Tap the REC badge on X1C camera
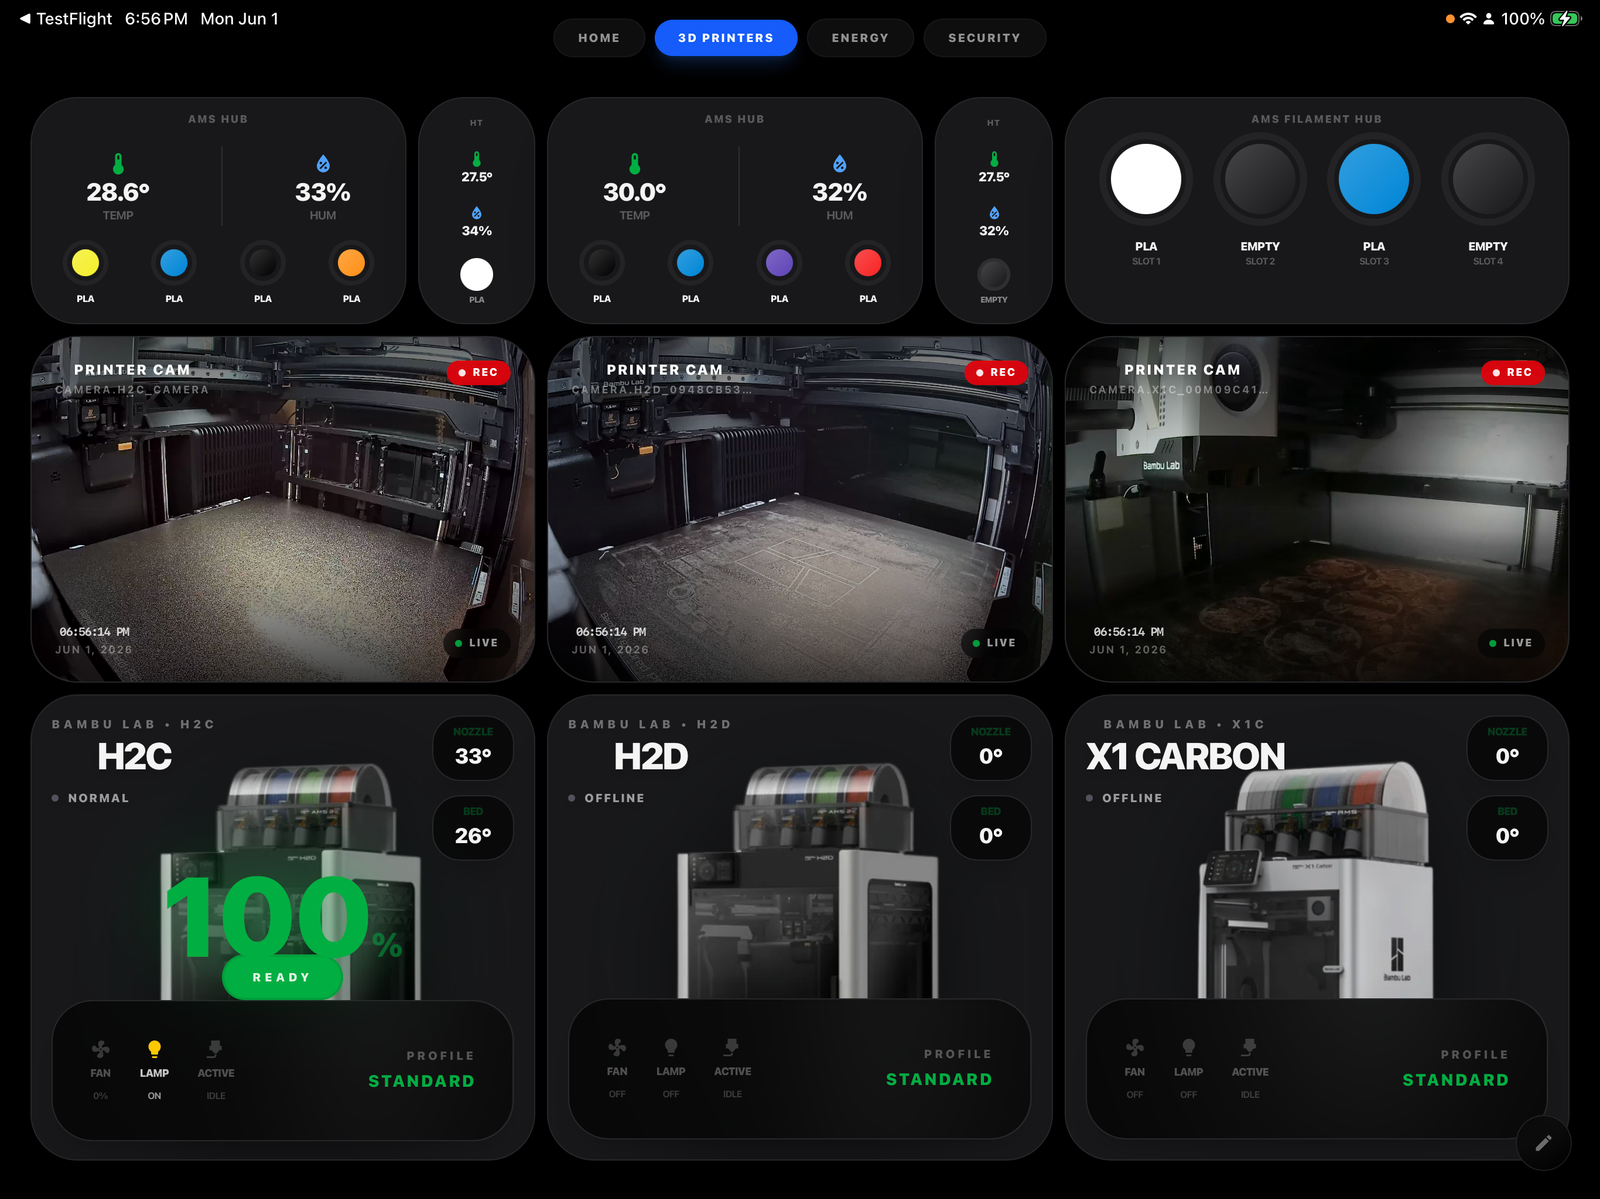1600x1199 pixels. (1512, 372)
